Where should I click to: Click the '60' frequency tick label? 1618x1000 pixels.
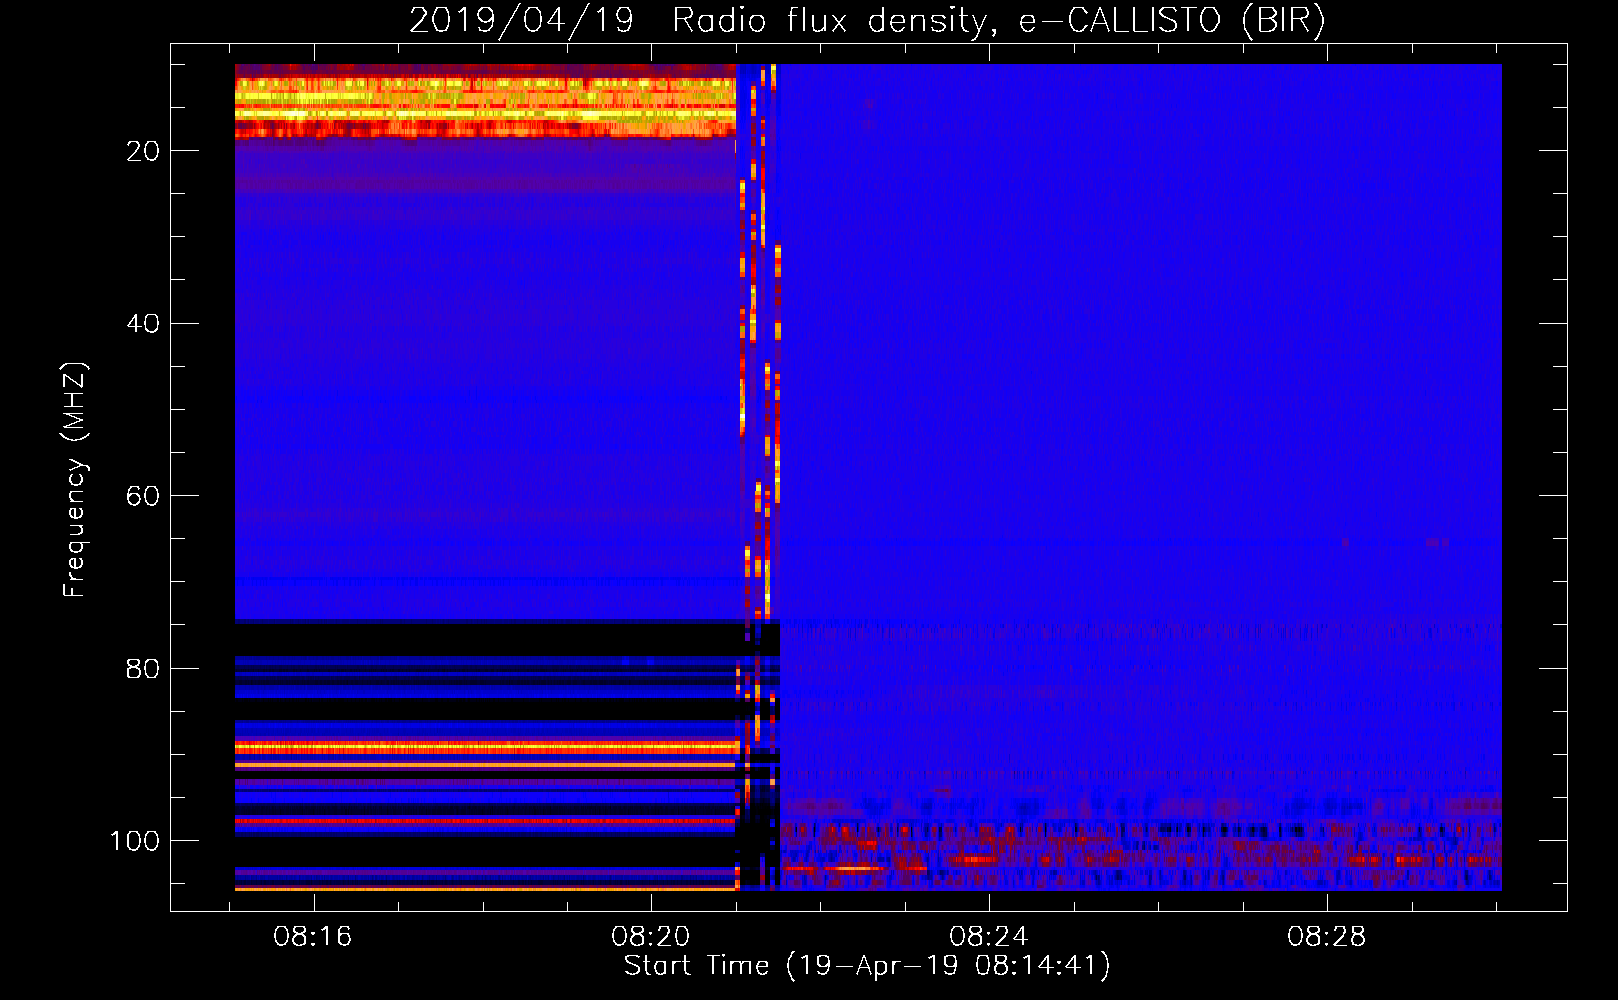click(x=143, y=496)
